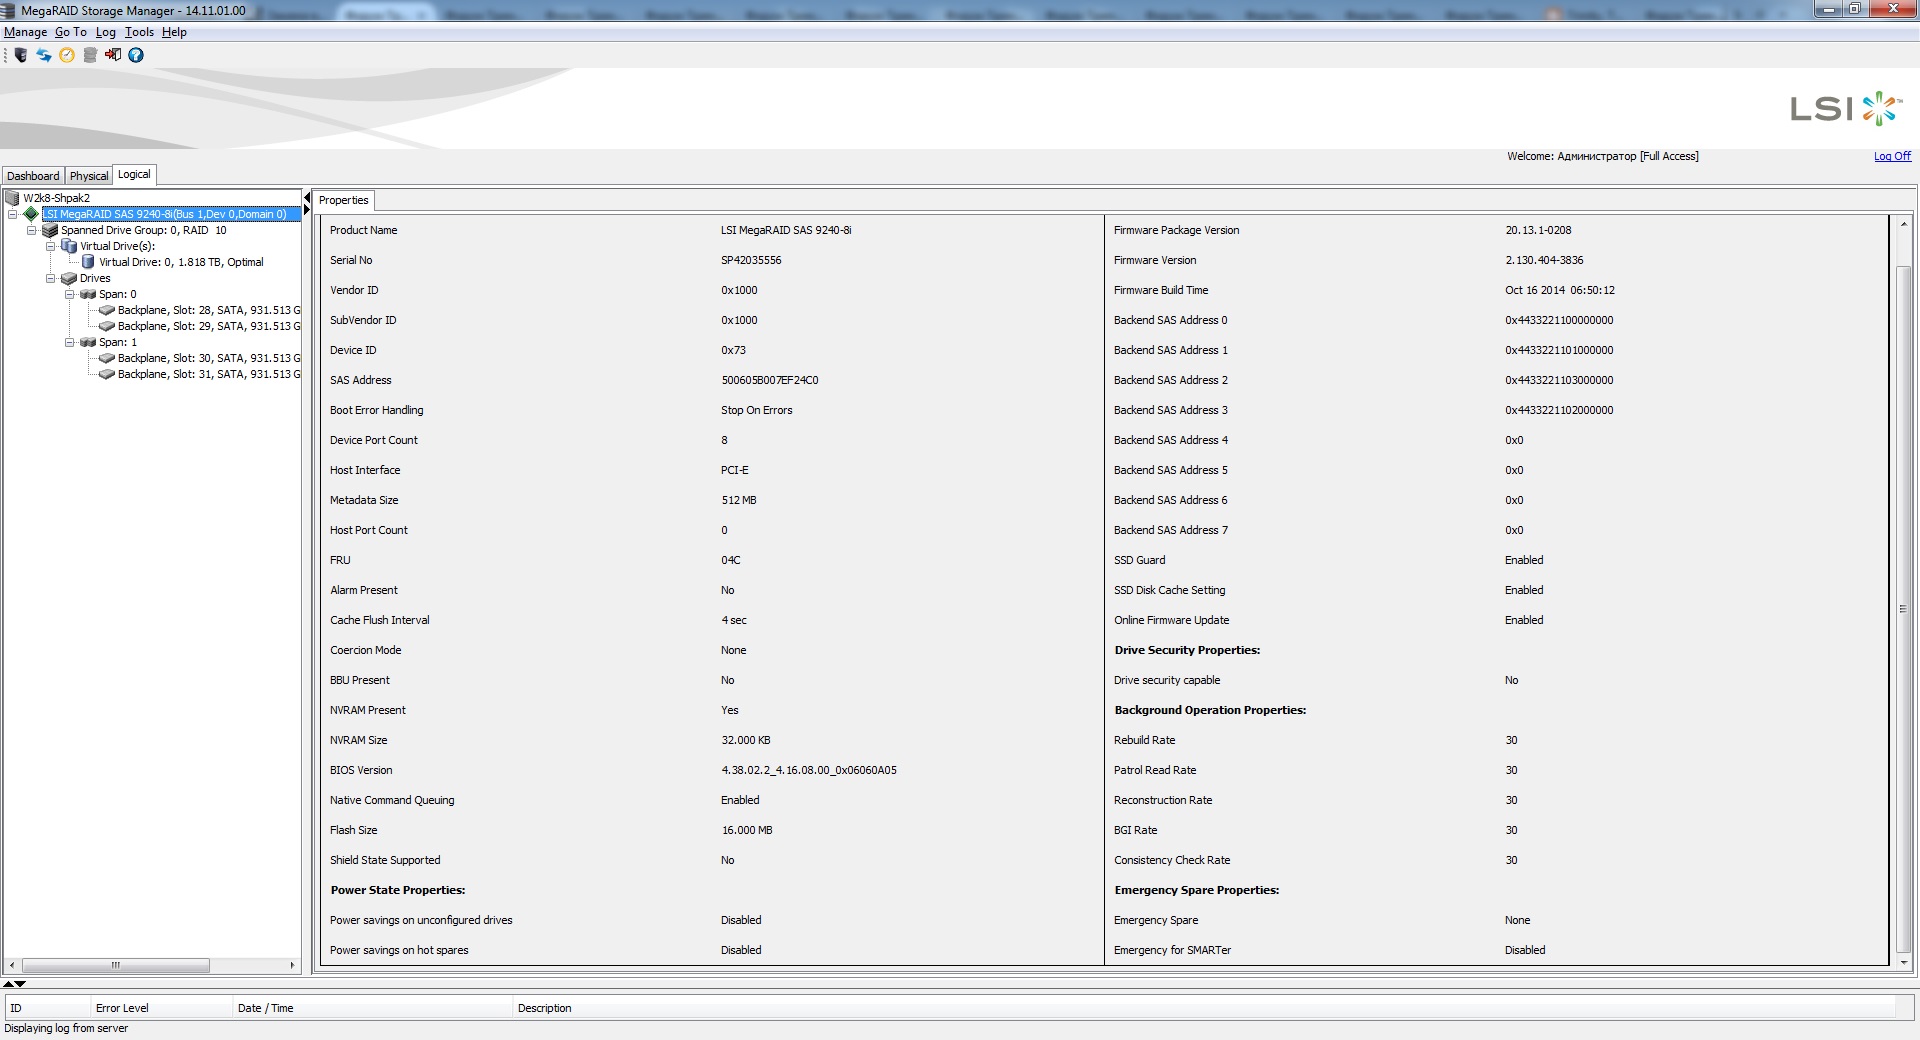Switch to the Physical tab
Screen dimensions: 1920x1040
click(88, 176)
